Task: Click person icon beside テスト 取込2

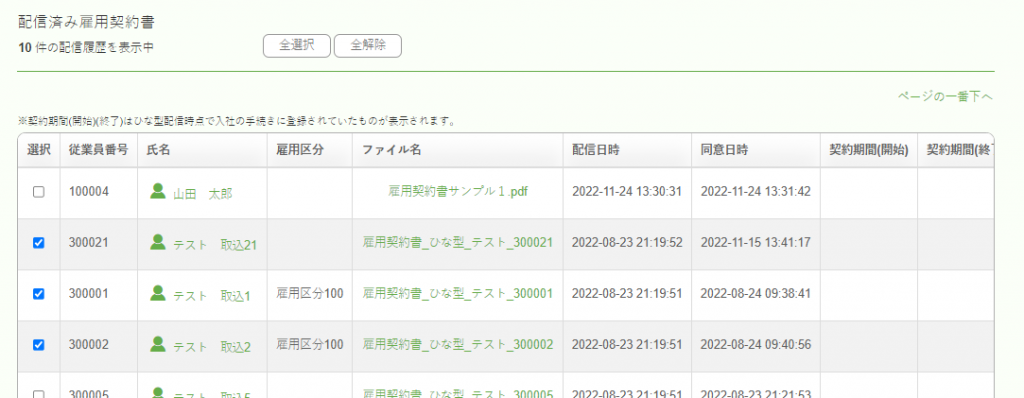Action: (157, 344)
